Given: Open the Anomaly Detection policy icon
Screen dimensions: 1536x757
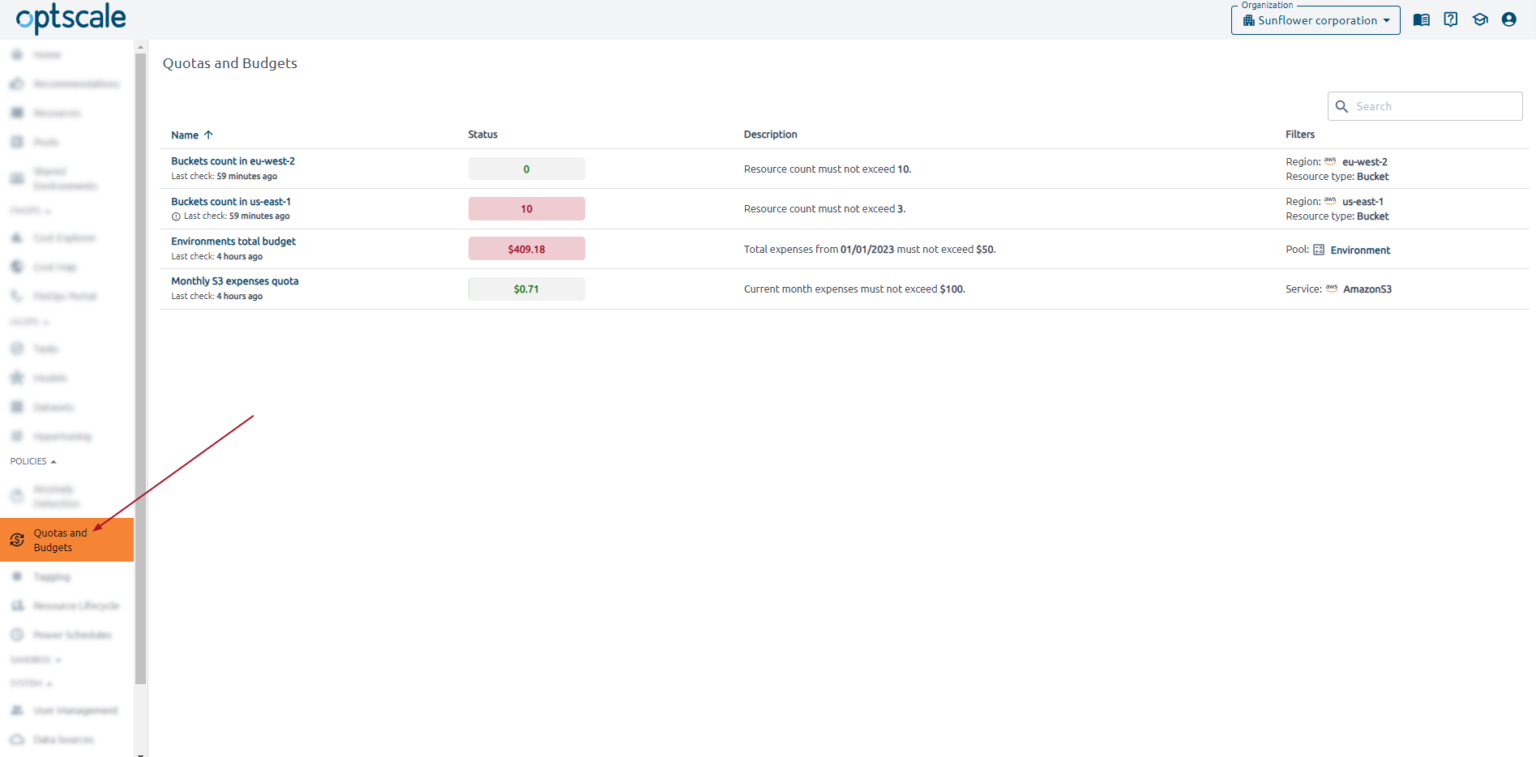Looking at the screenshot, I should [17, 496].
